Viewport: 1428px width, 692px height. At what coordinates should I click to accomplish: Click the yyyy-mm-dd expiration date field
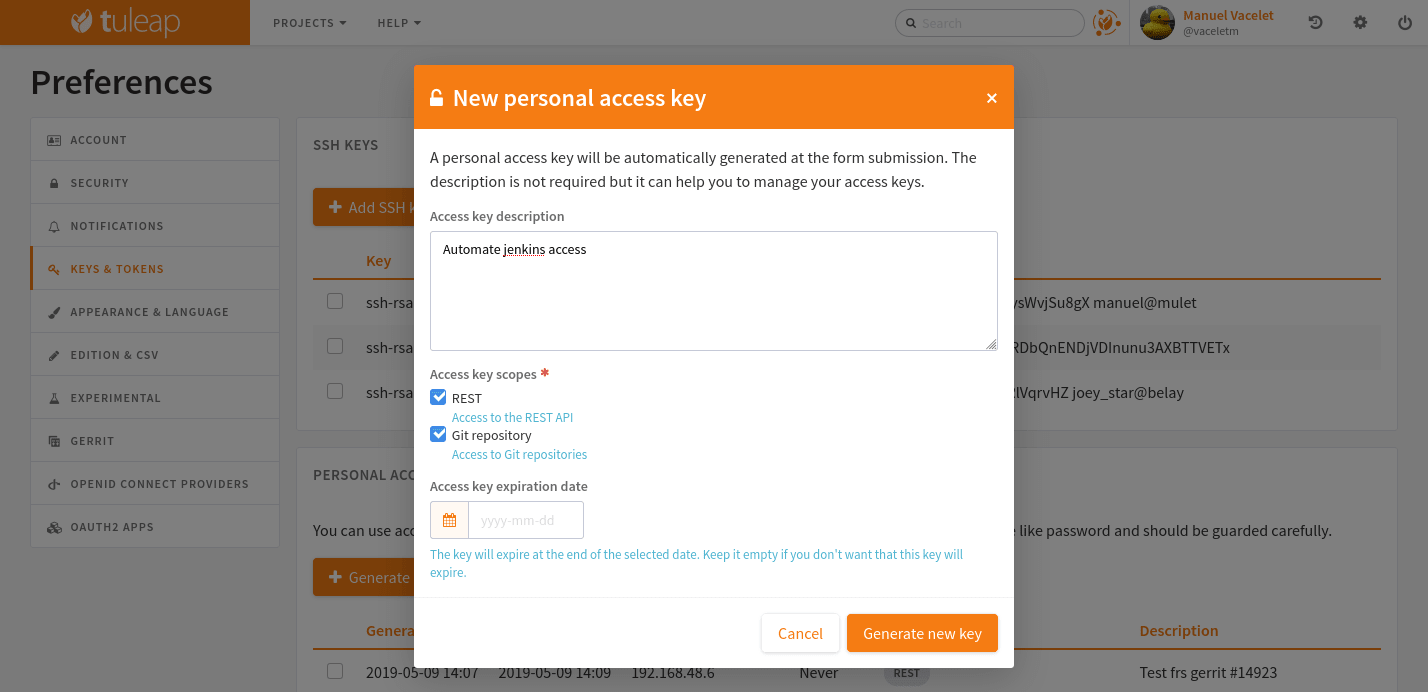coord(525,519)
